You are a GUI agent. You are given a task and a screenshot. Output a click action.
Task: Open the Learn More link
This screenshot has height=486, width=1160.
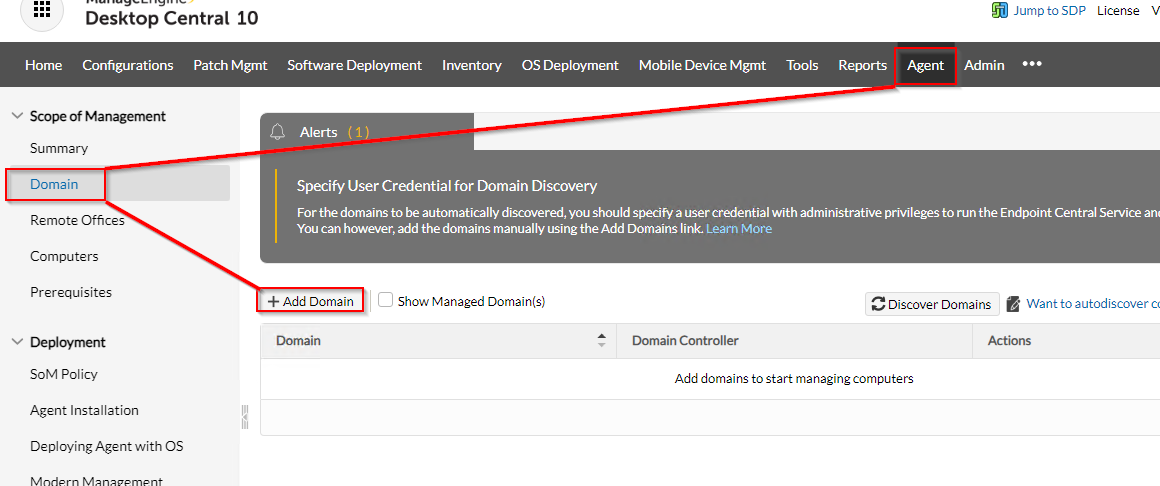click(x=738, y=229)
